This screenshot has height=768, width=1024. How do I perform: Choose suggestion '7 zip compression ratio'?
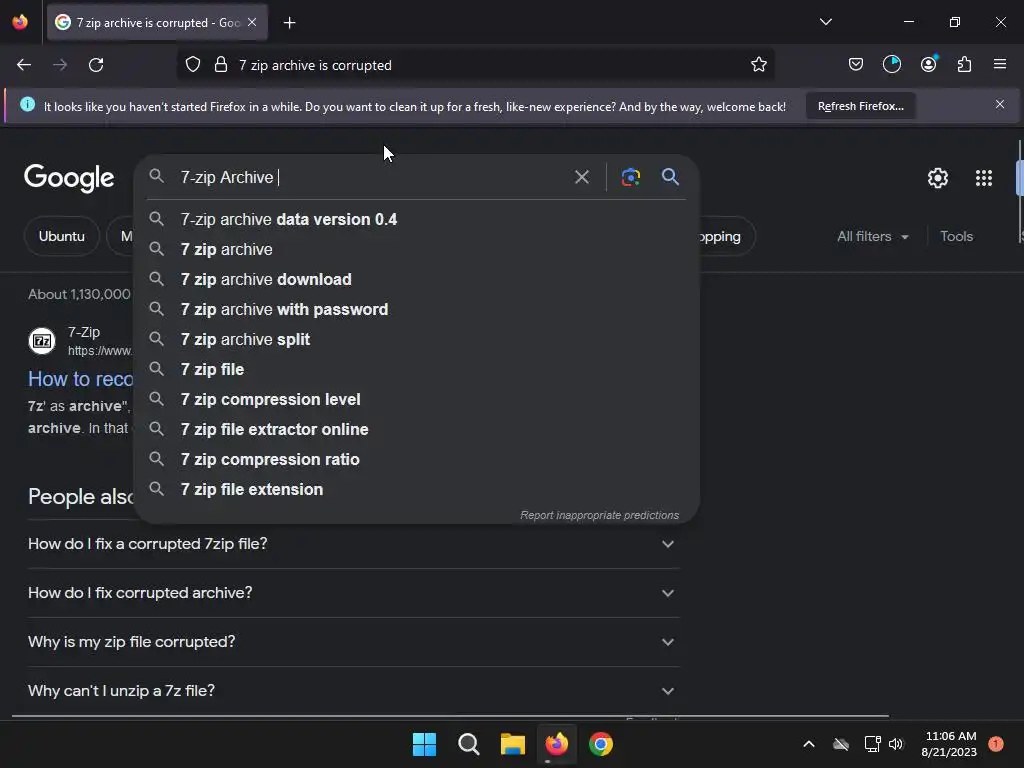coord(417,460)
